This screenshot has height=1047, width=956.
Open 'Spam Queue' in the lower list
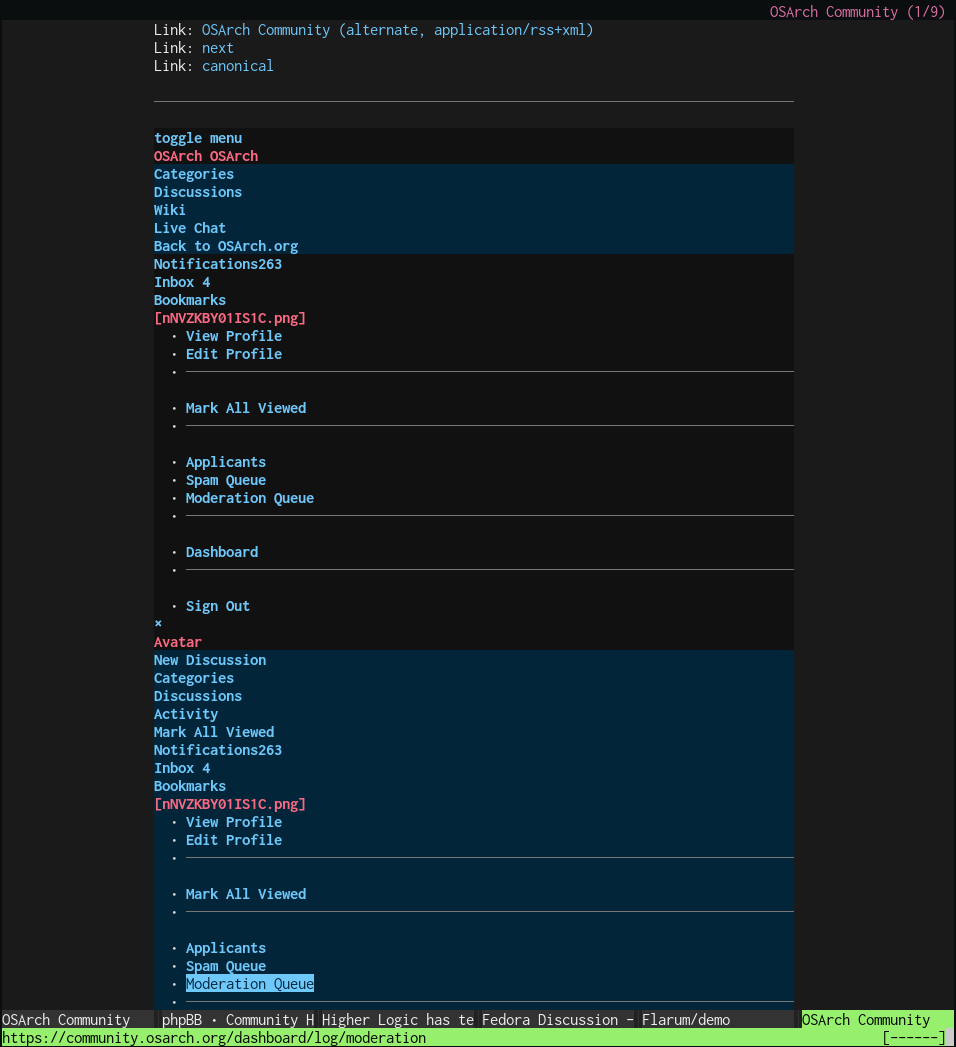pos(226,967)
